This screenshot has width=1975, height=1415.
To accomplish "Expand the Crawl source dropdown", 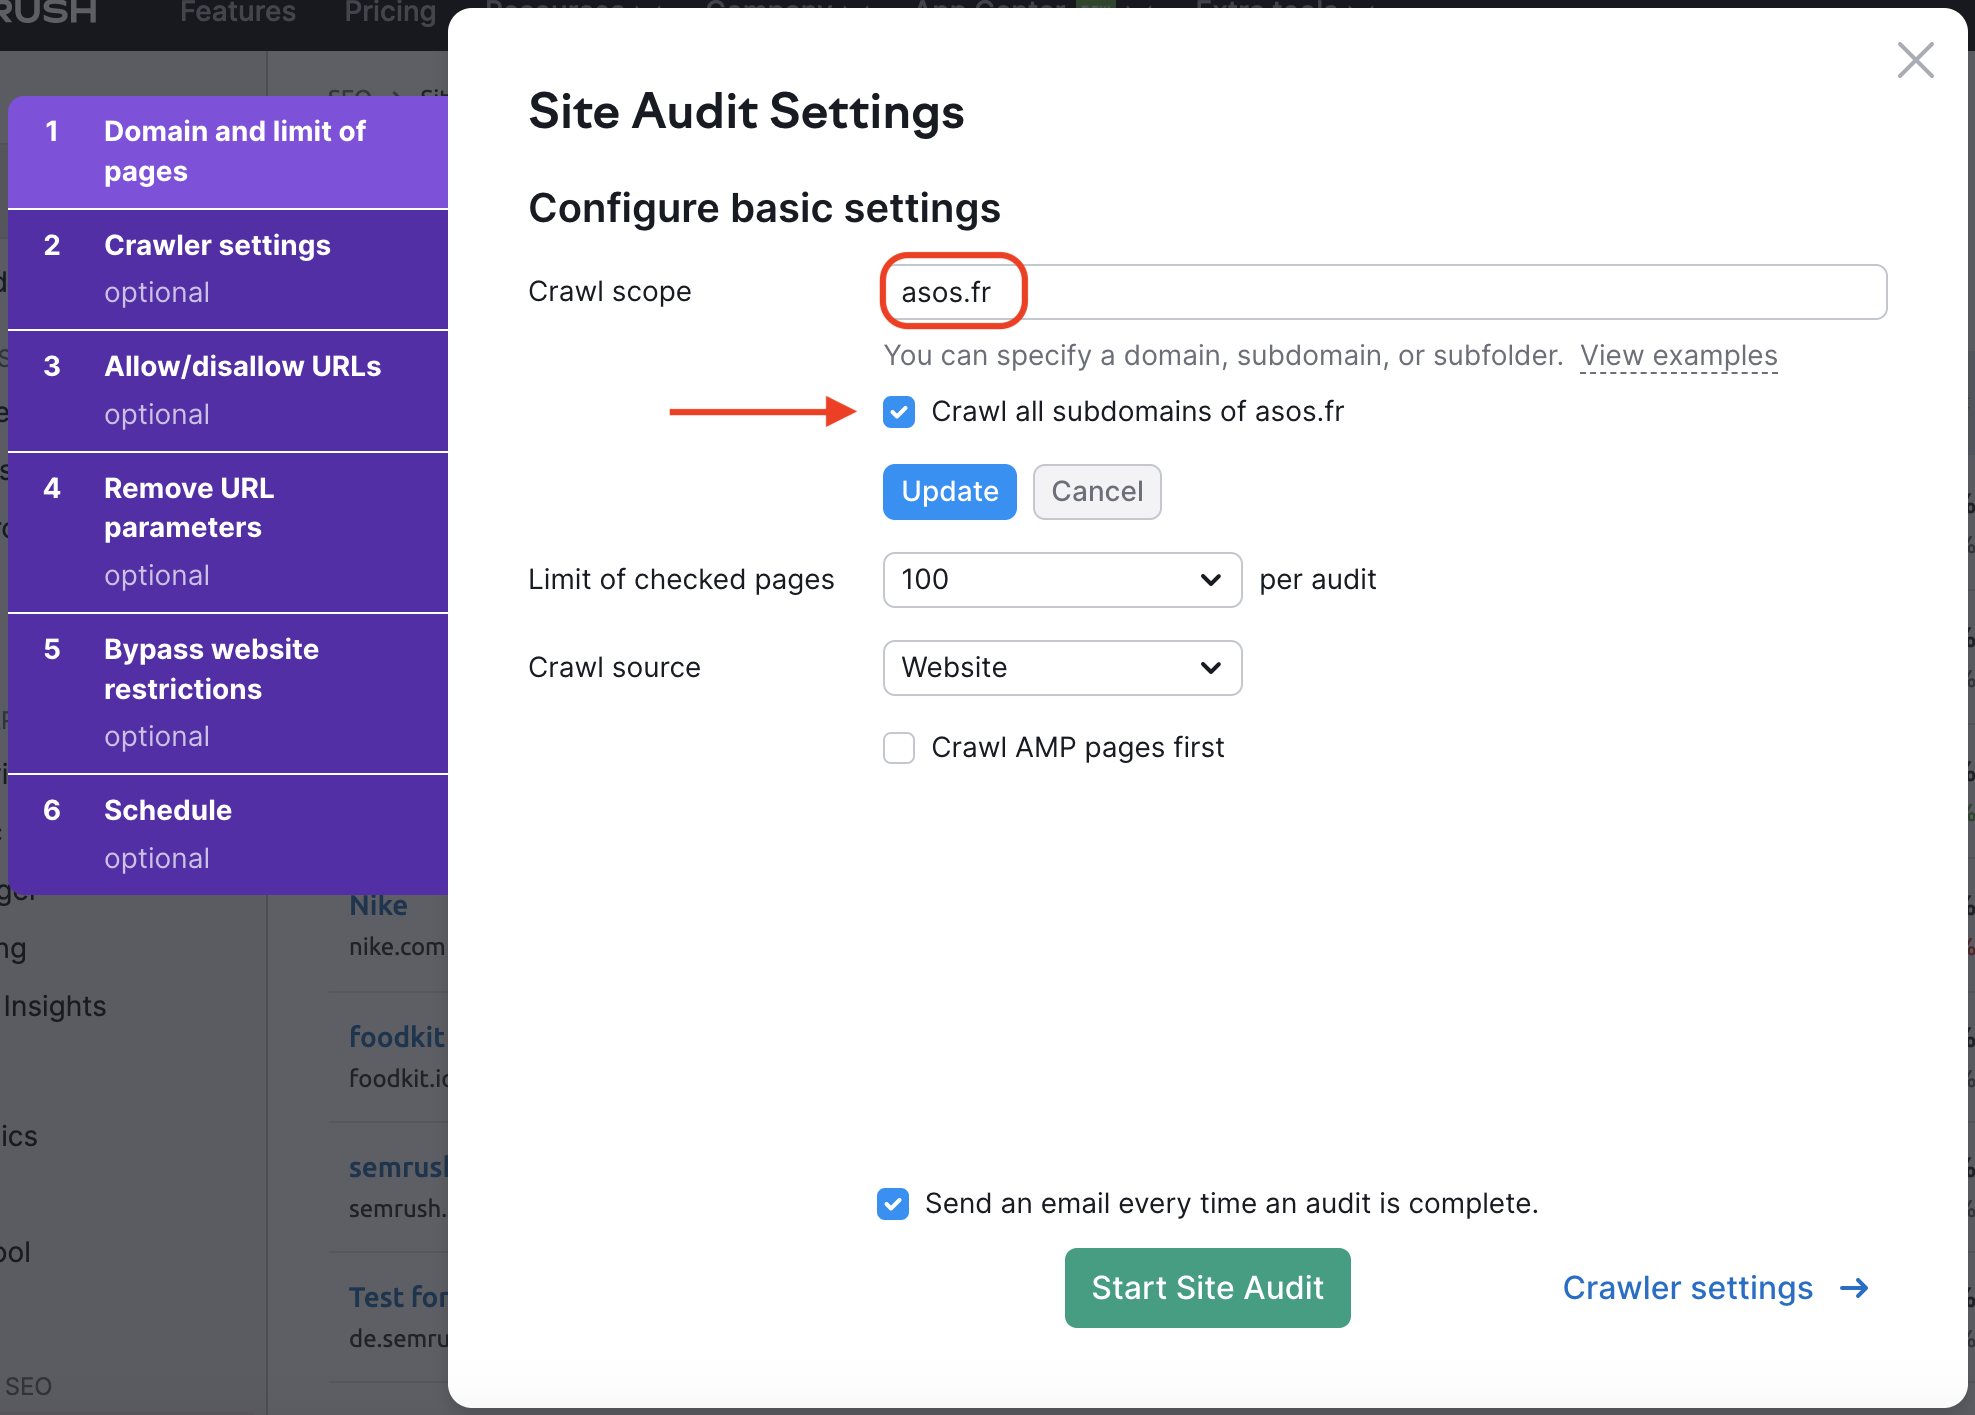I will point(1061,668).
